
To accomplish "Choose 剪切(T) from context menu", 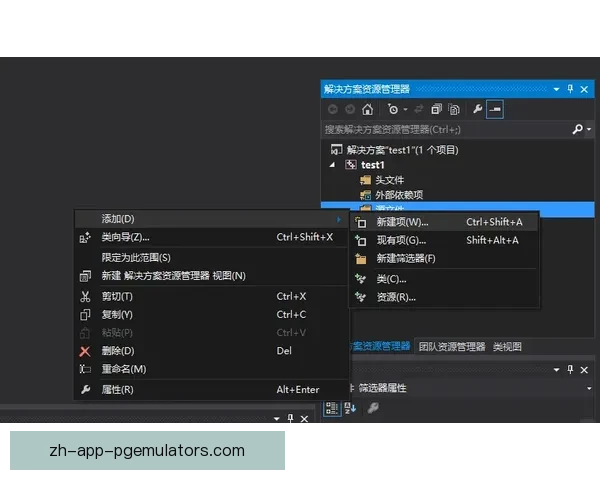I will (x=211, y=296).
